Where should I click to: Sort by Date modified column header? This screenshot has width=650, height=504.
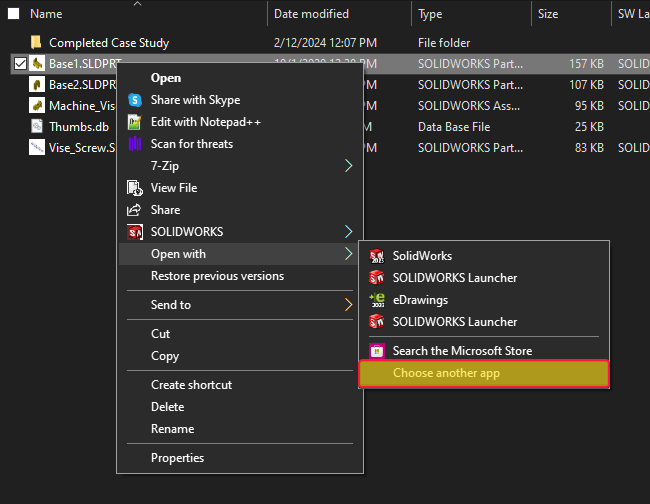(311, 14)
